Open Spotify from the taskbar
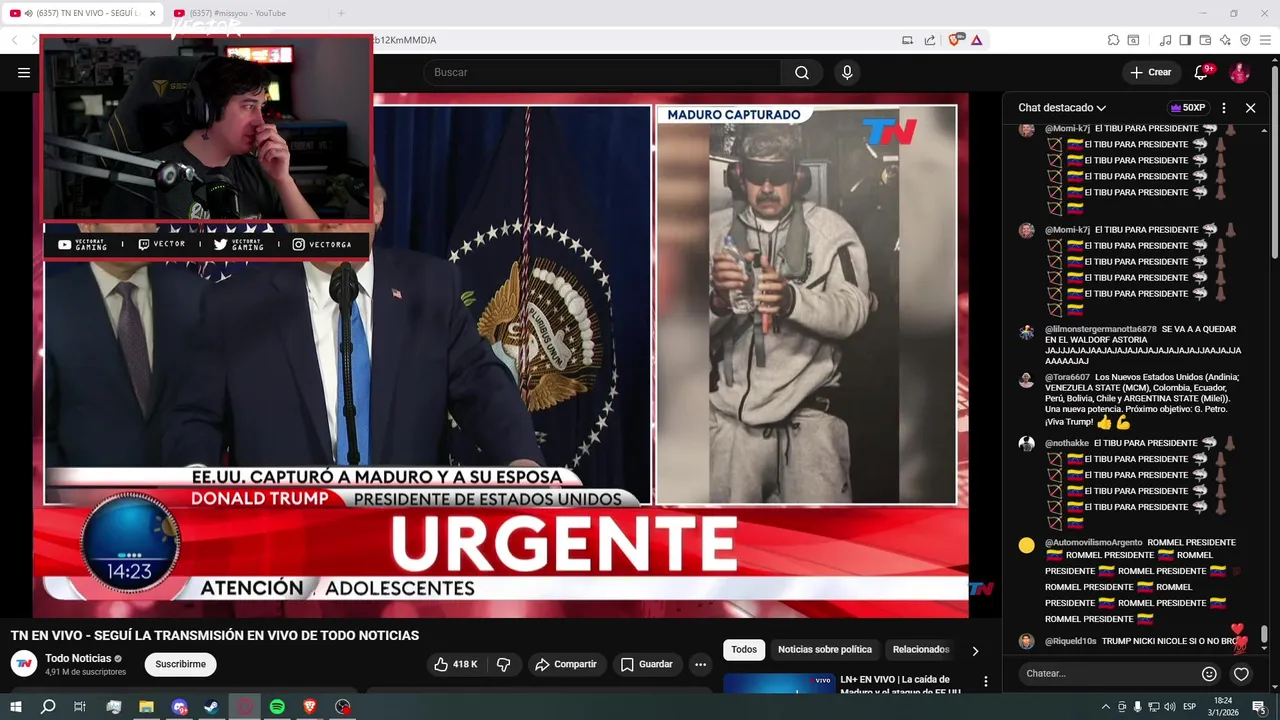 [277, 707]
